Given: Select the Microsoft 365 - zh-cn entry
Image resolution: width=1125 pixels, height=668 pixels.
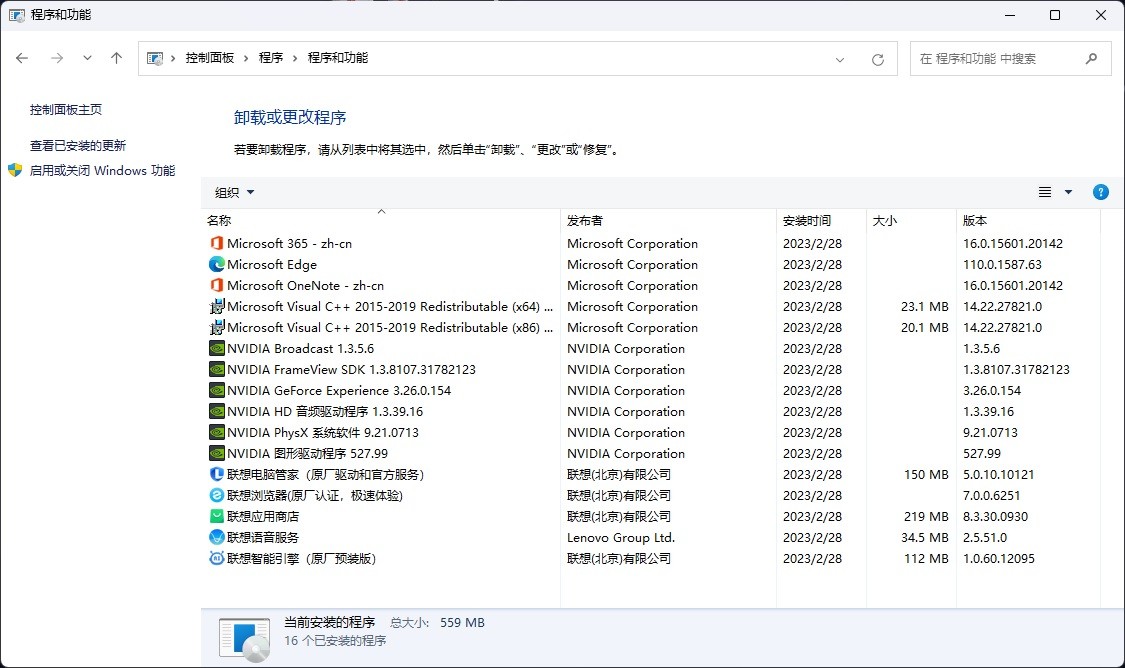Looking at the screenshot, I should (x=289, y=243).
